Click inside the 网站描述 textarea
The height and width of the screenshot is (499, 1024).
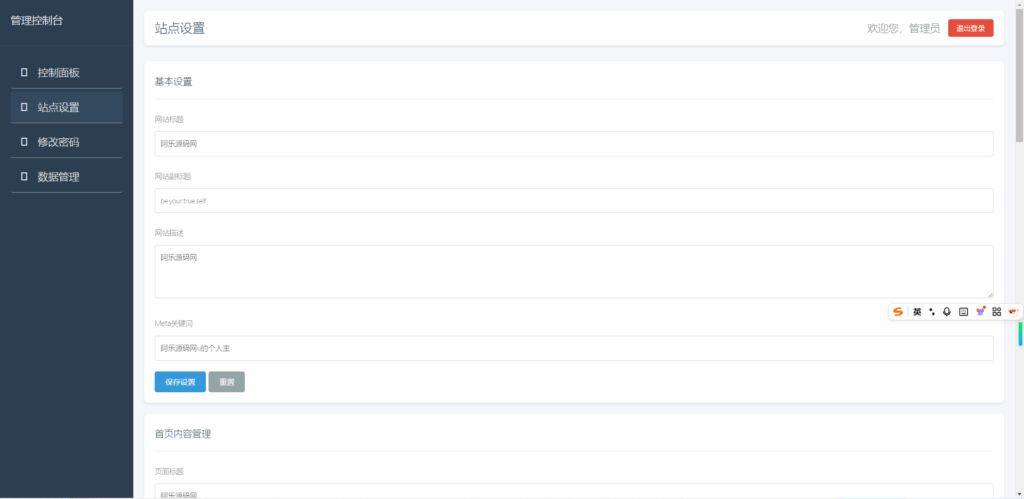click(x=573, y=271)
